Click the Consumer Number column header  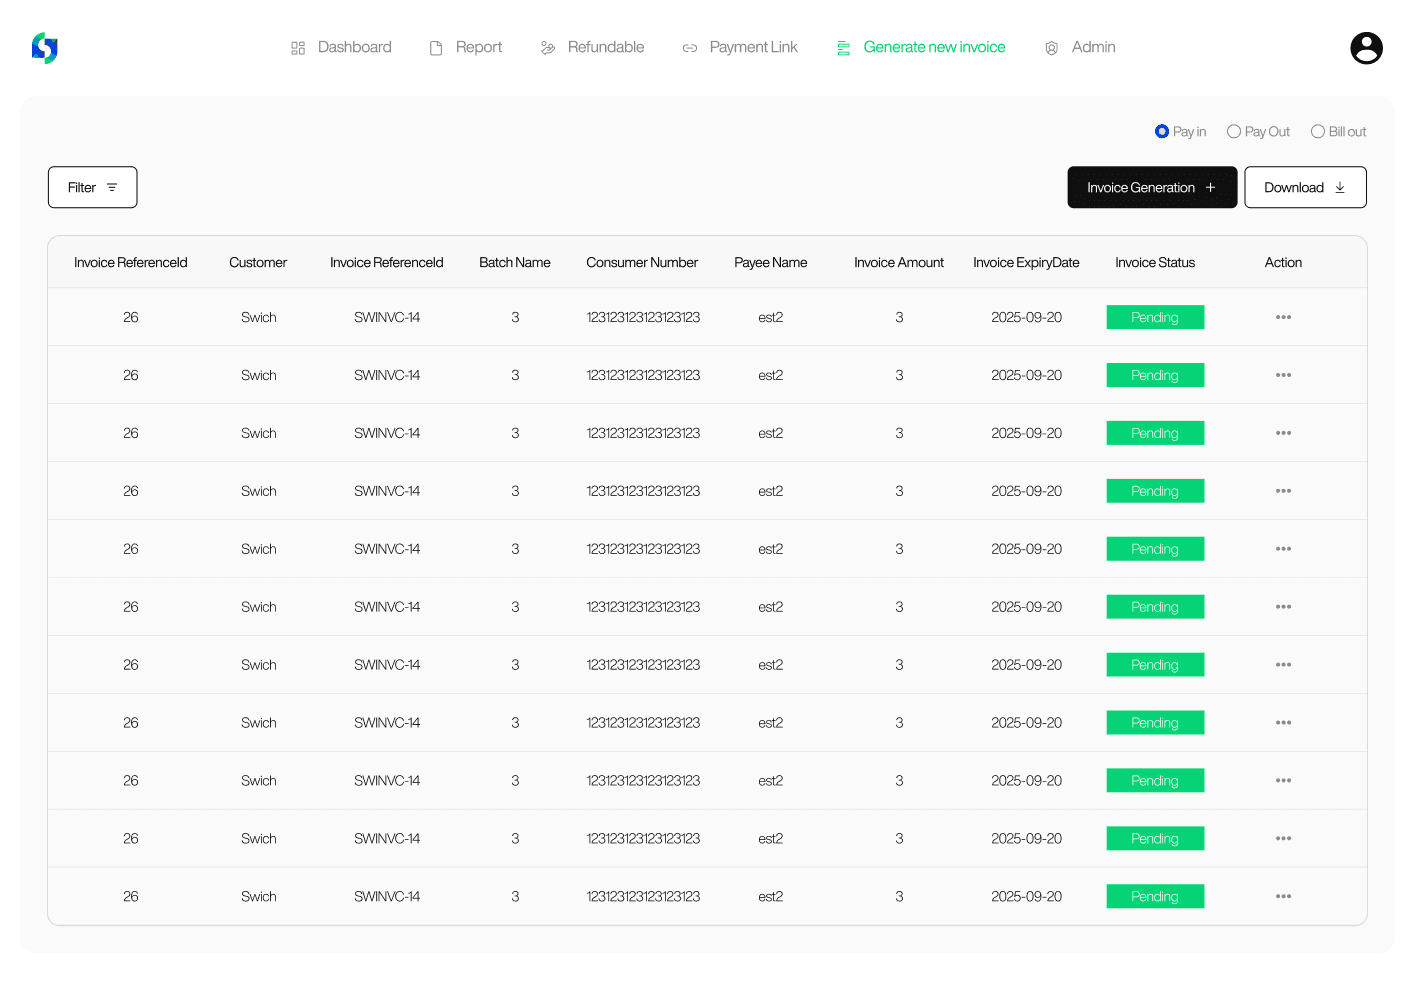pos(642,263)
